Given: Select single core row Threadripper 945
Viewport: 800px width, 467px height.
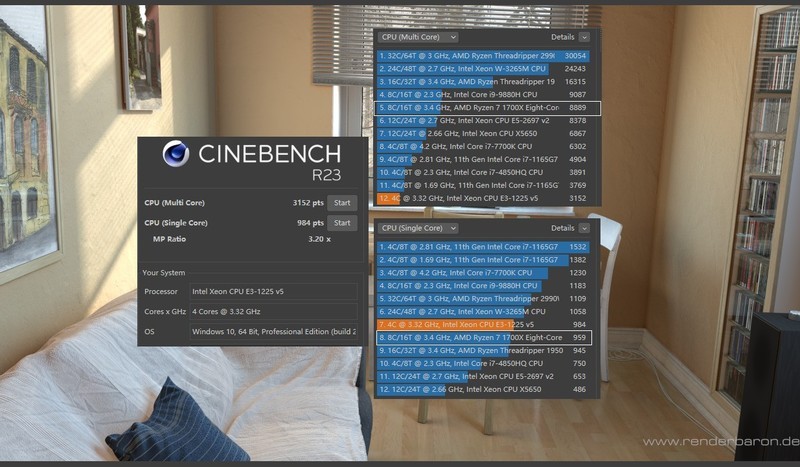Looking at the screenshot, I should coord(483,351).
